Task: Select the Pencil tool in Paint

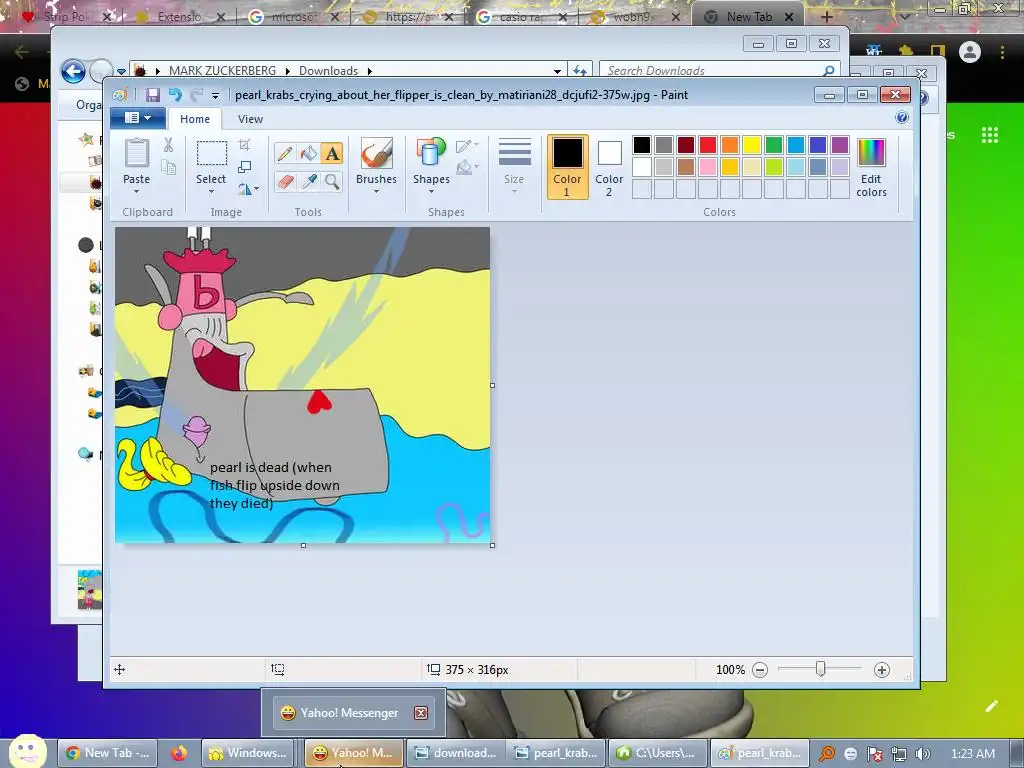Action: pyautogui.click(x=285, y=153)
